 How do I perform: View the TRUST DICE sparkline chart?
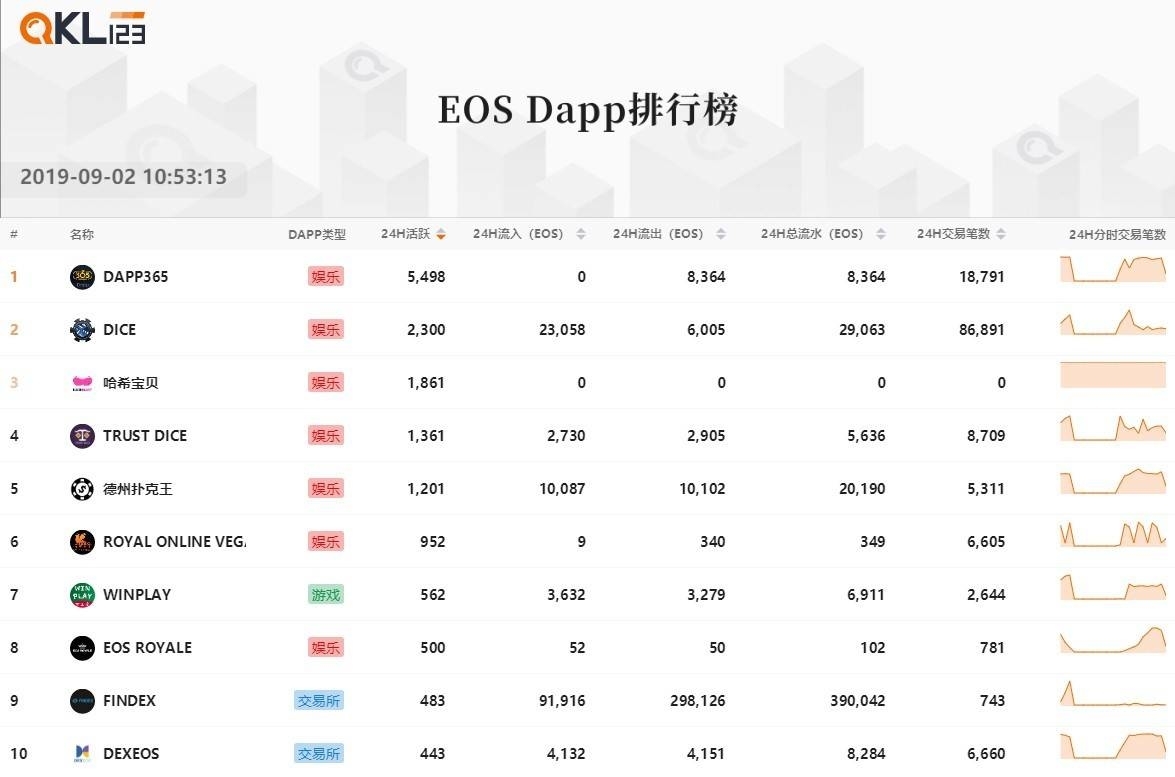click(x=1113, y=428)
